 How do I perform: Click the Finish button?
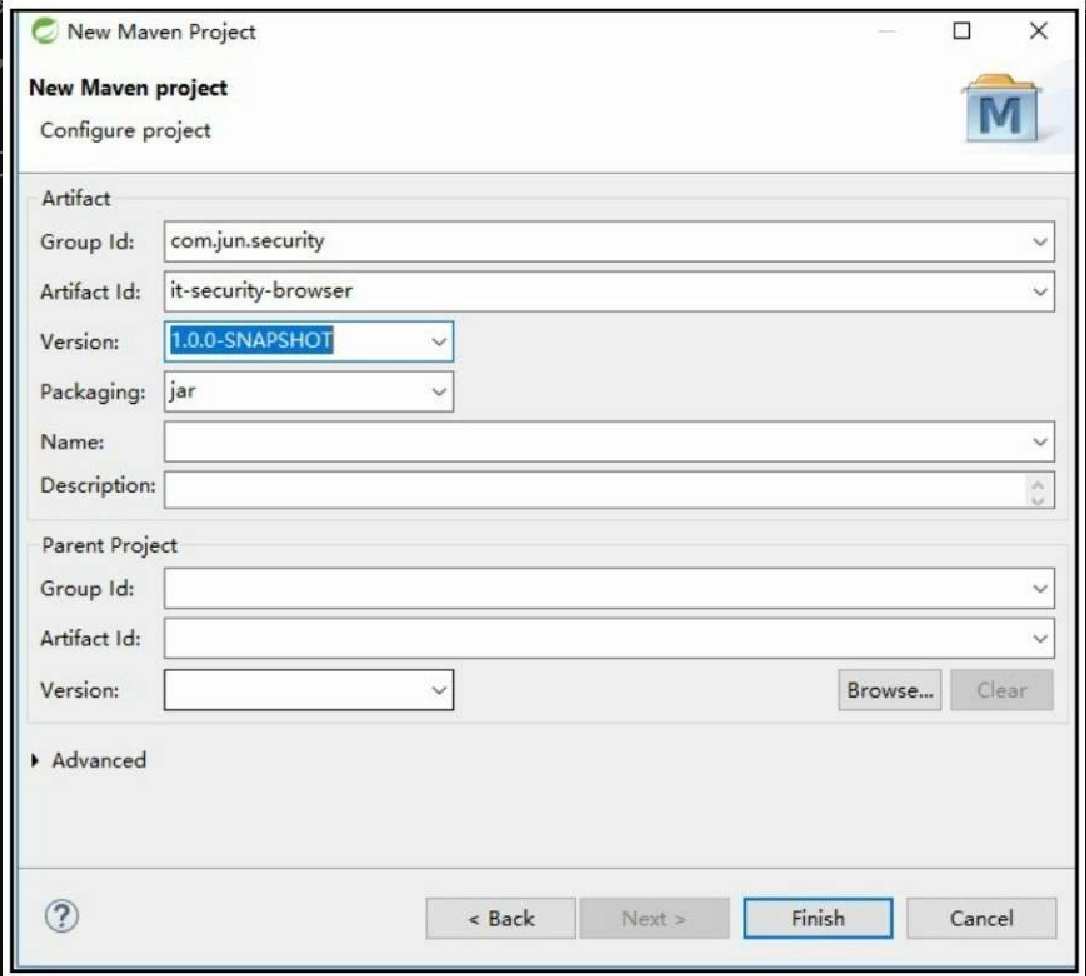(x=818, y=919)
